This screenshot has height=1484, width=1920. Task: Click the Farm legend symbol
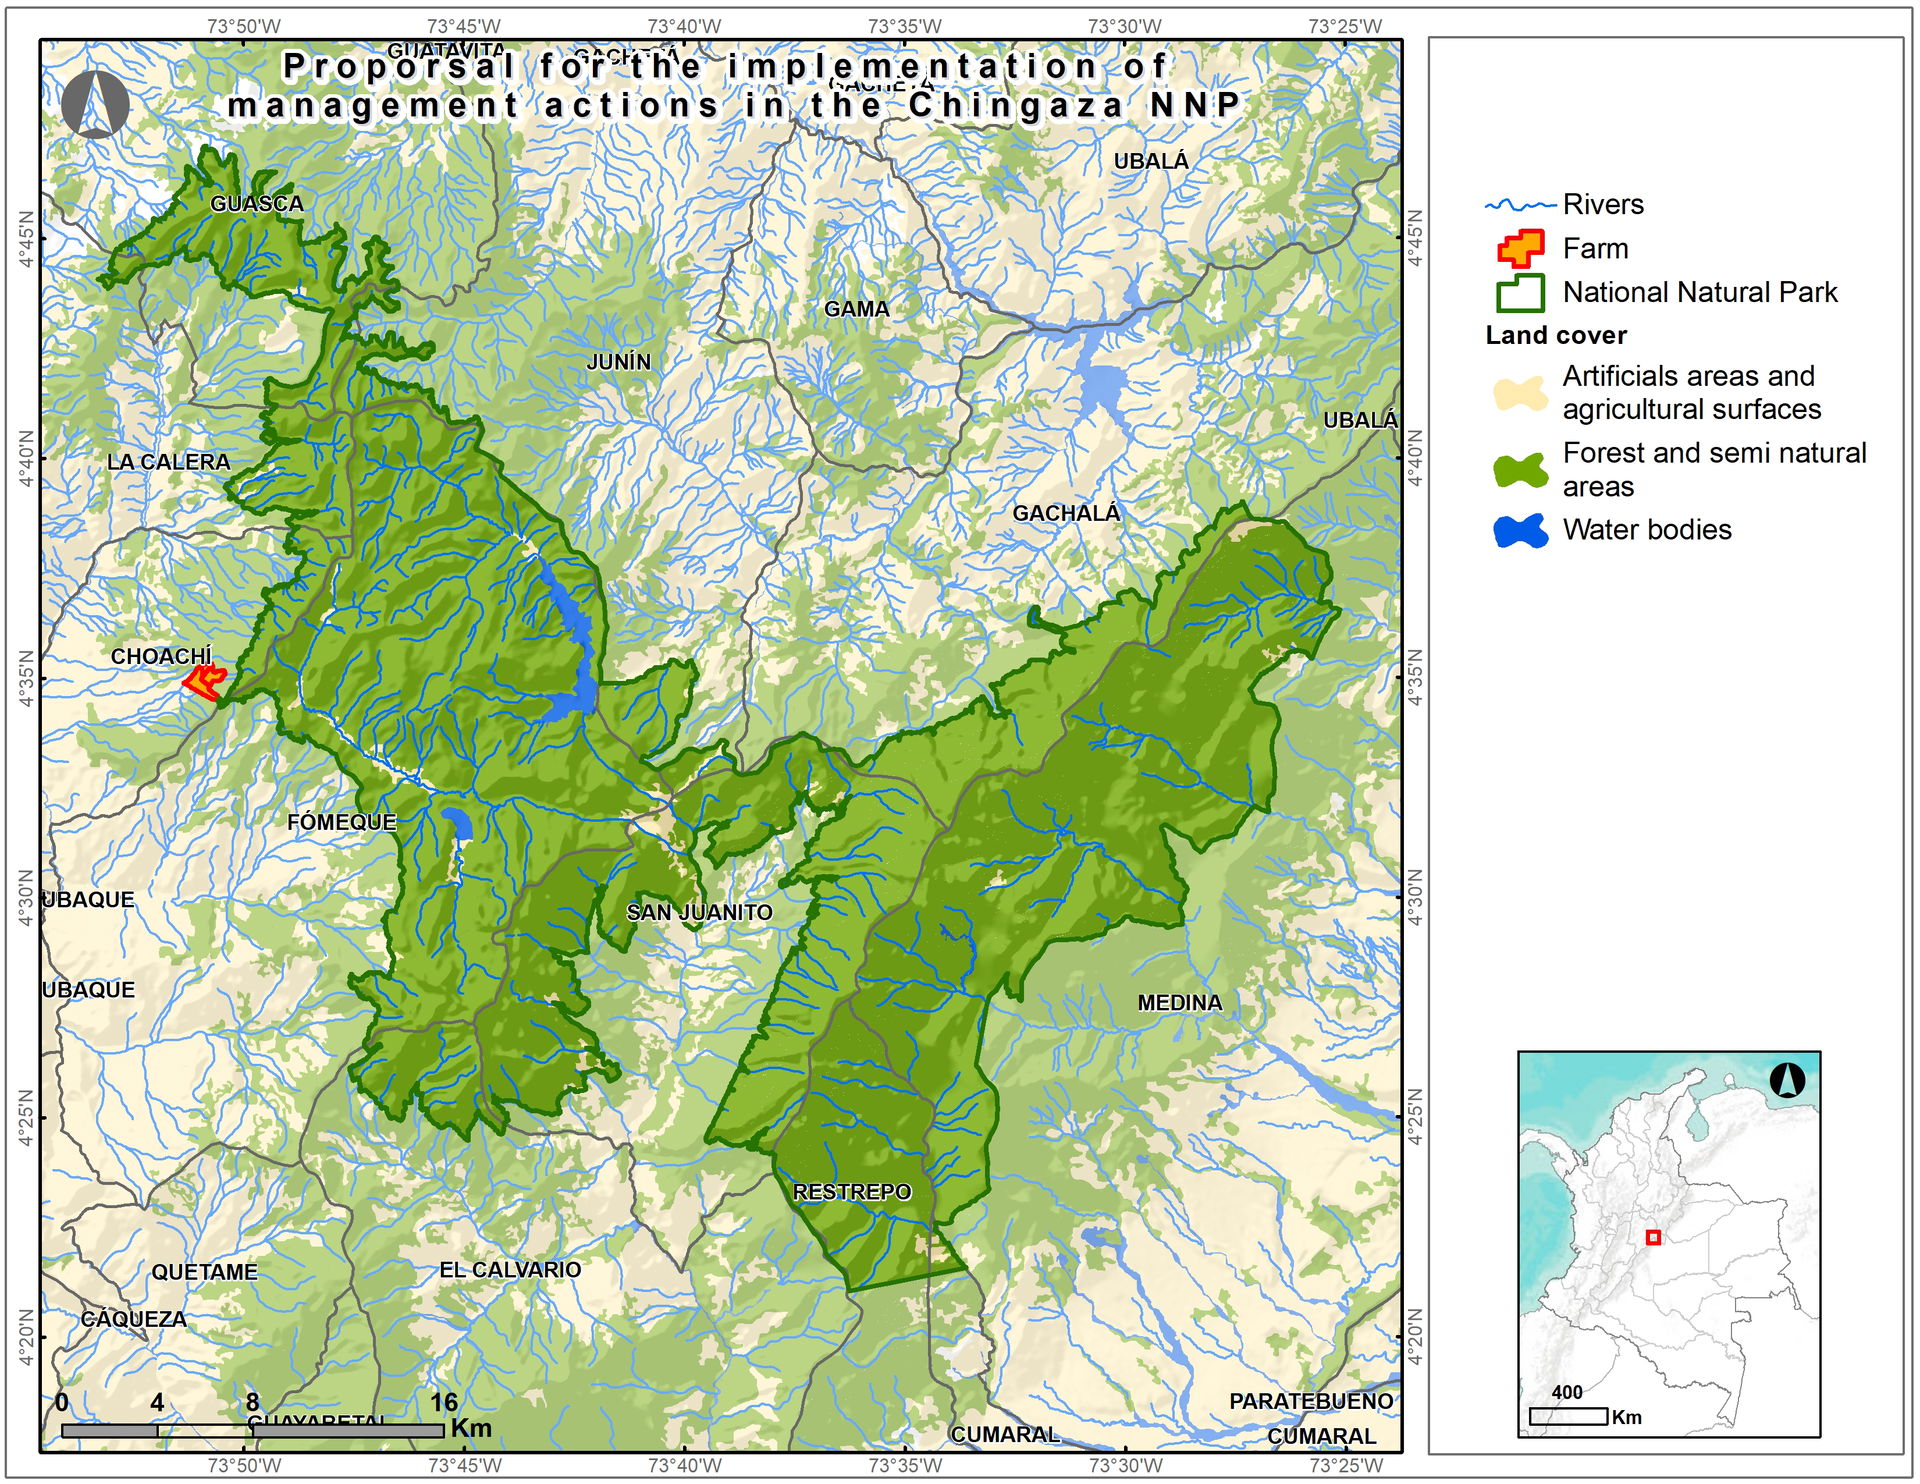(x=1520, y=248)
